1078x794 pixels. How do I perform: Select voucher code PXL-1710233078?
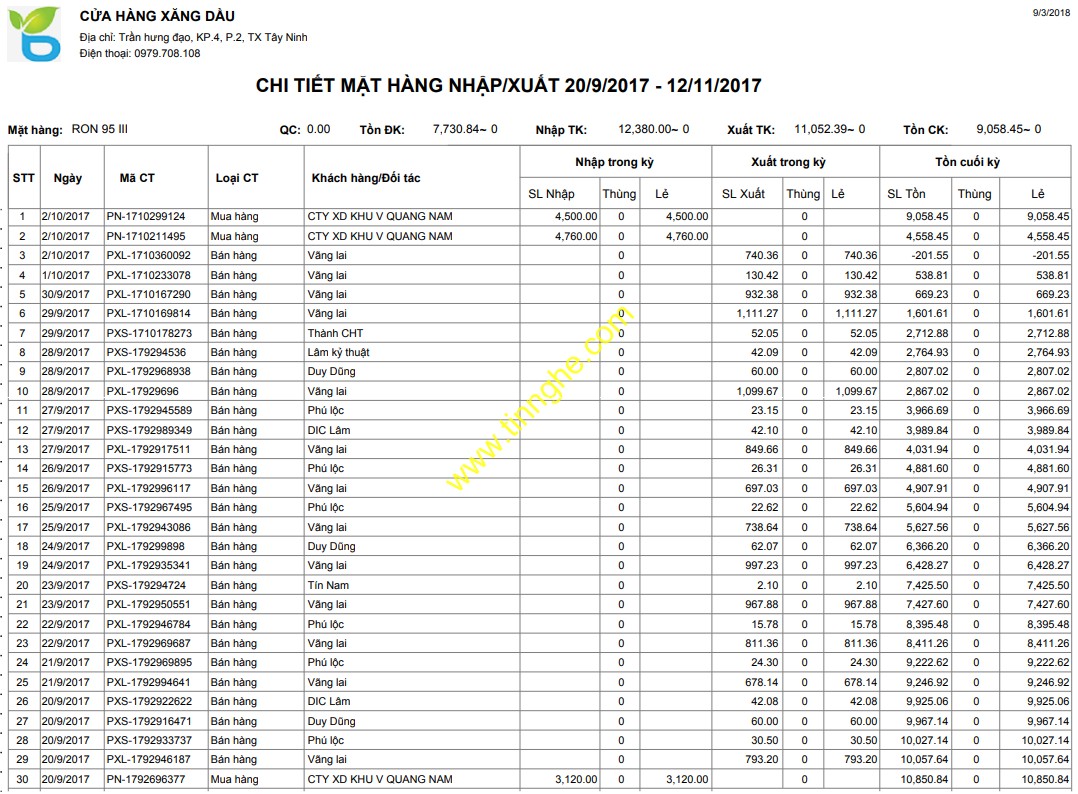pyautogui.click(x=148, y=275)
